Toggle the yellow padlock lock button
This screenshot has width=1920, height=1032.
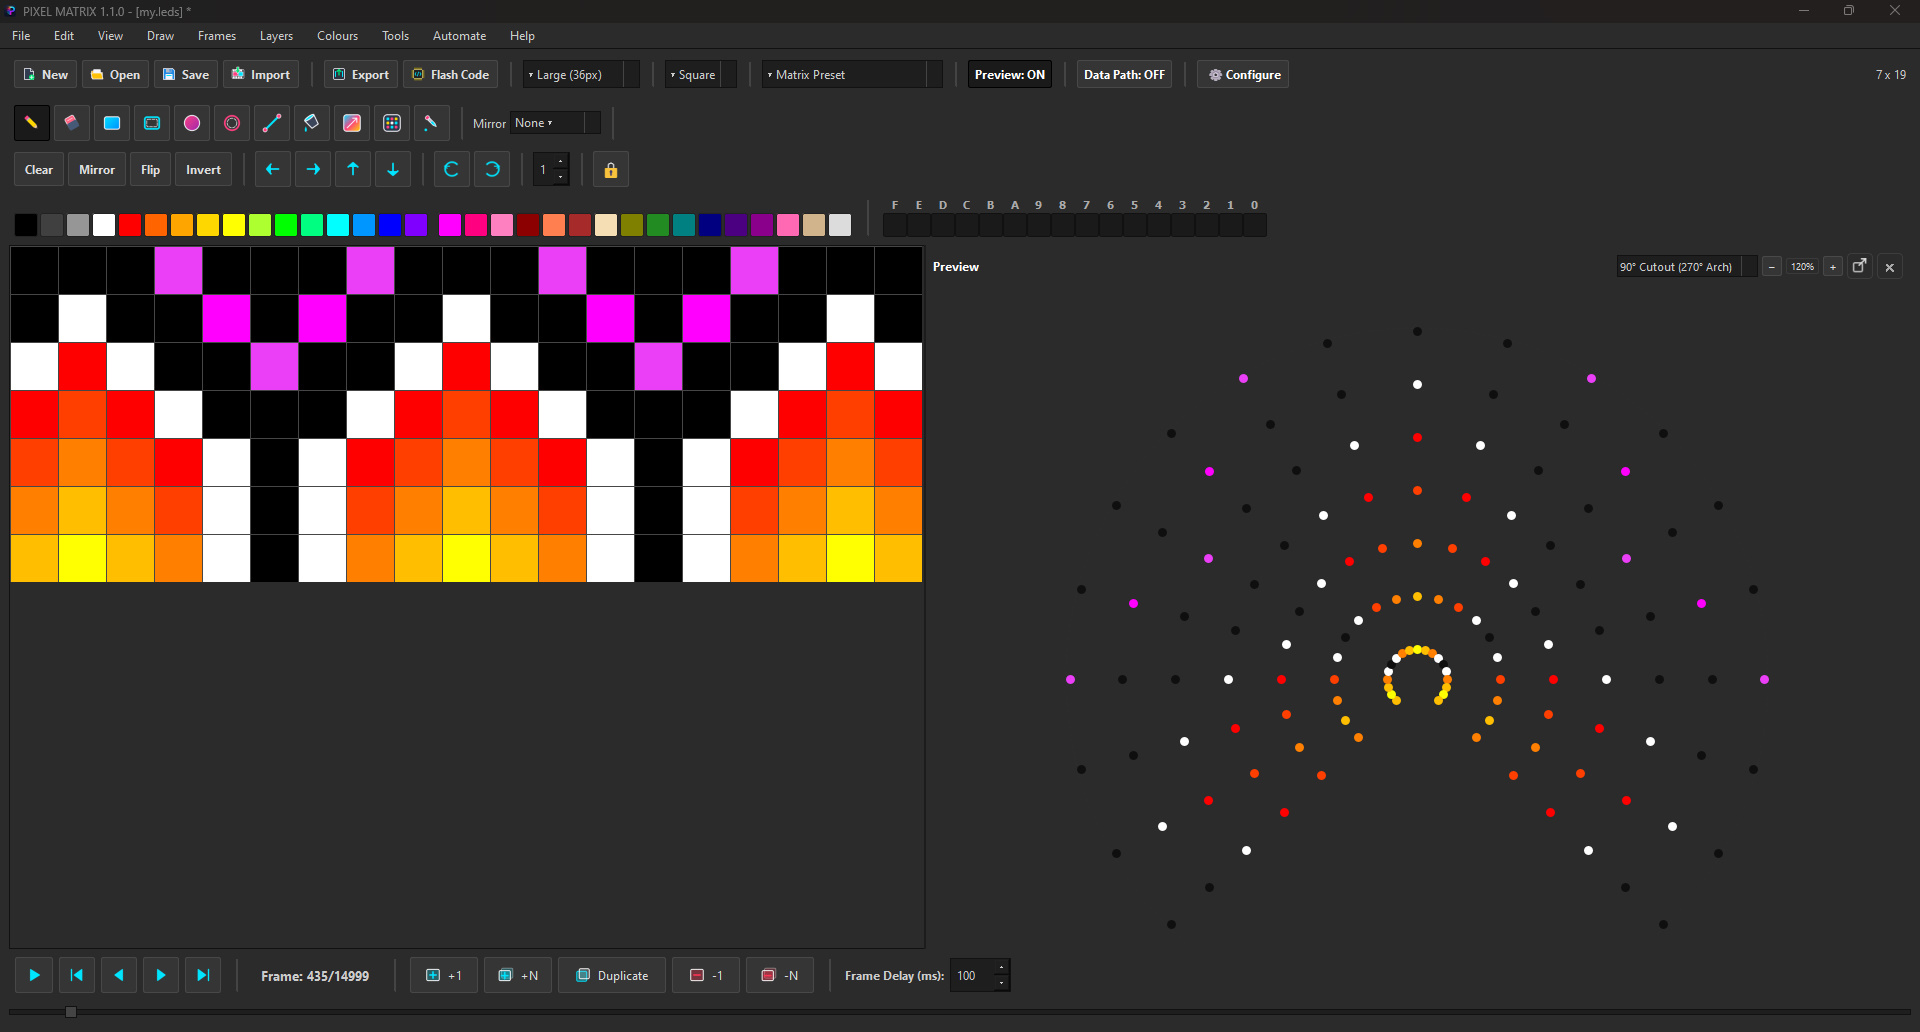point(611,170)
